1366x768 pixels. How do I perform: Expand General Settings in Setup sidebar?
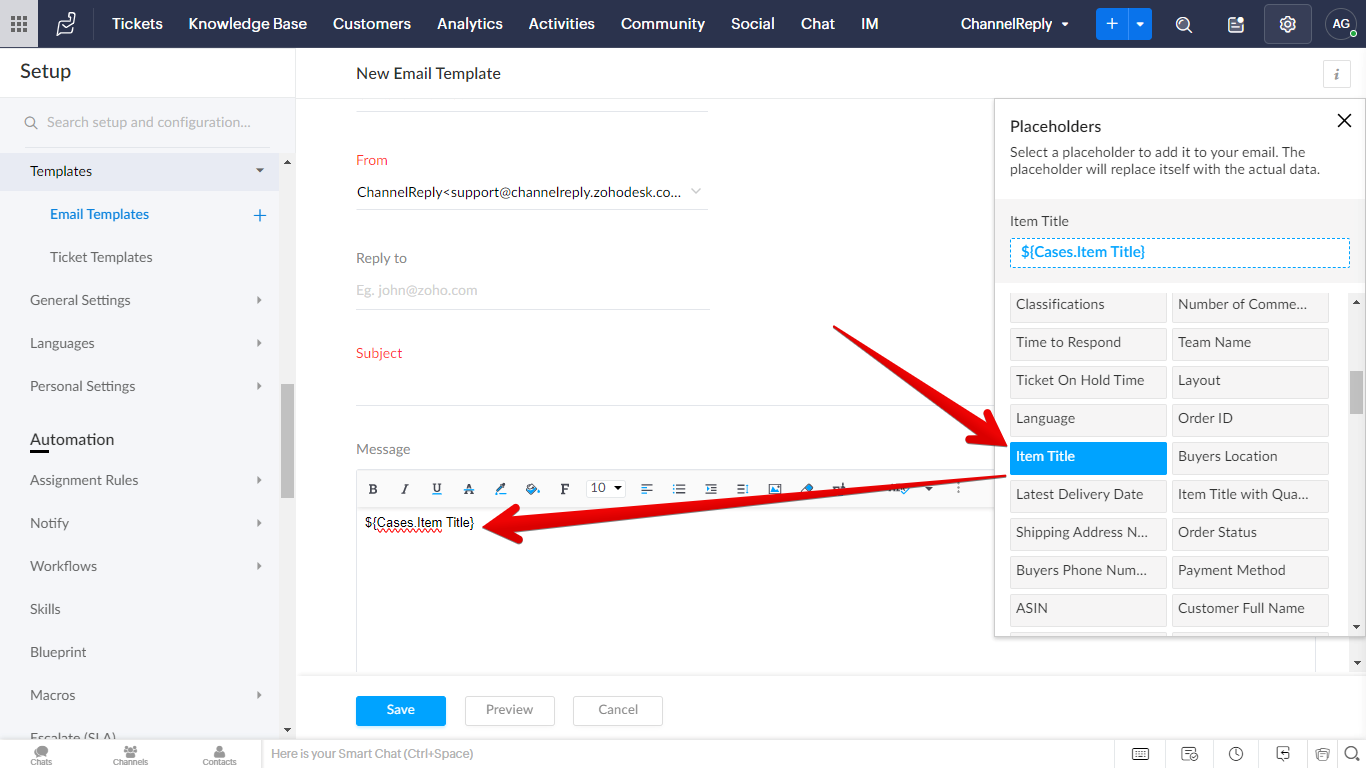259,300
